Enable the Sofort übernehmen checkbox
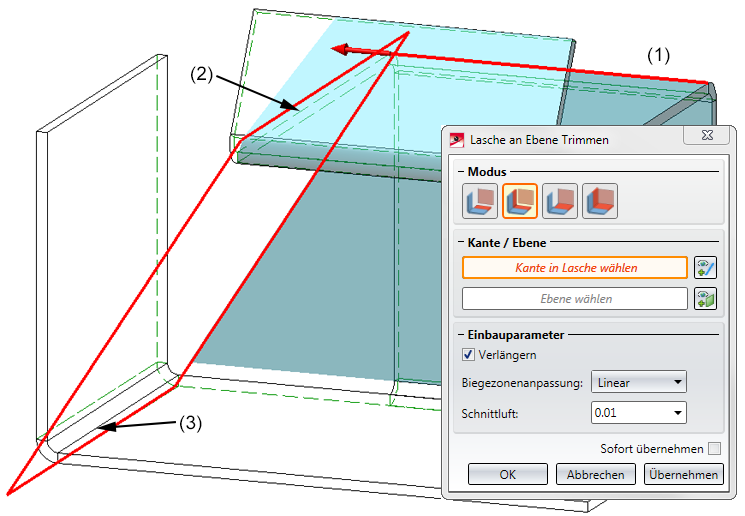Image resolution: width=745 pixels, height=516 pixels. (x=714, y=449)
